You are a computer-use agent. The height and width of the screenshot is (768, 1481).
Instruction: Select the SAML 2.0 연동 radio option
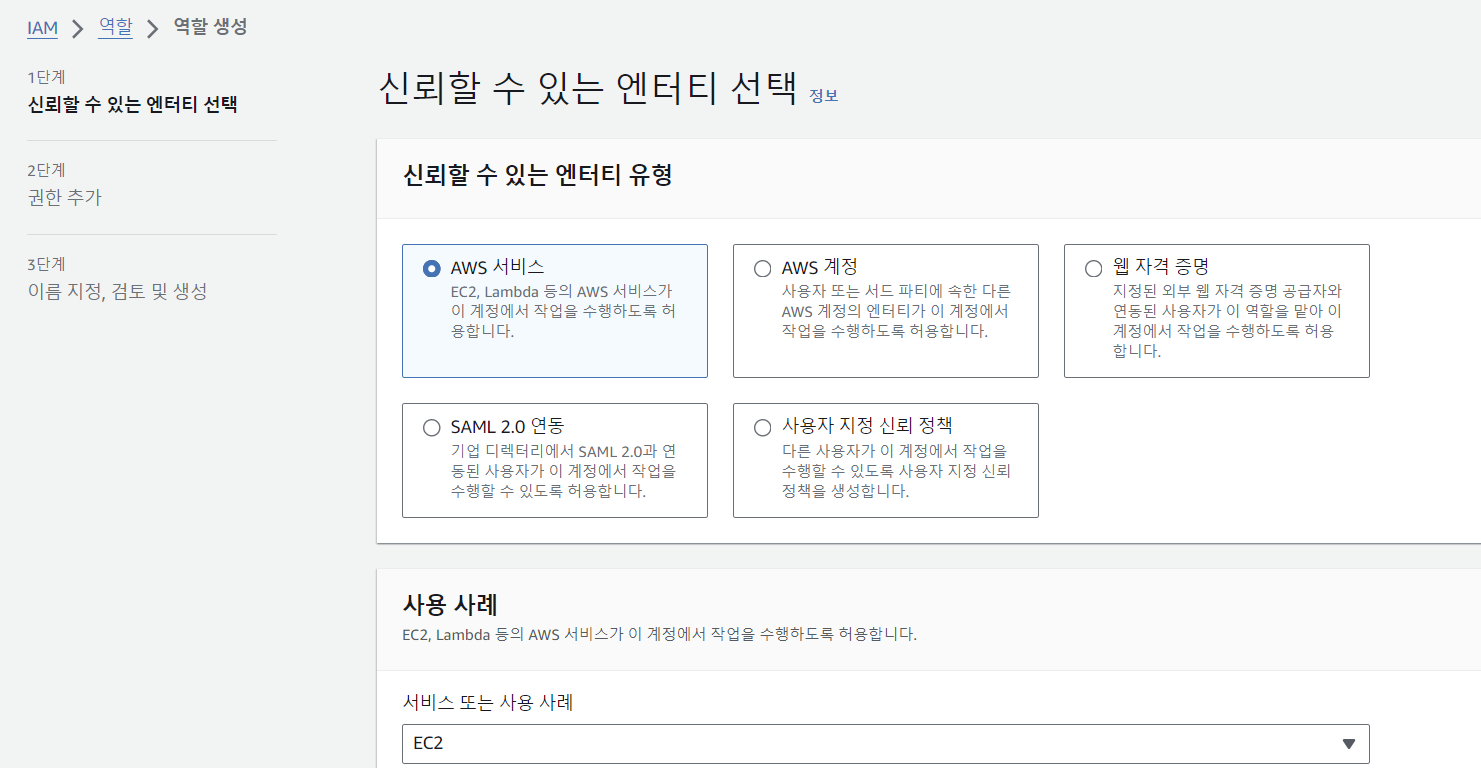431,427
